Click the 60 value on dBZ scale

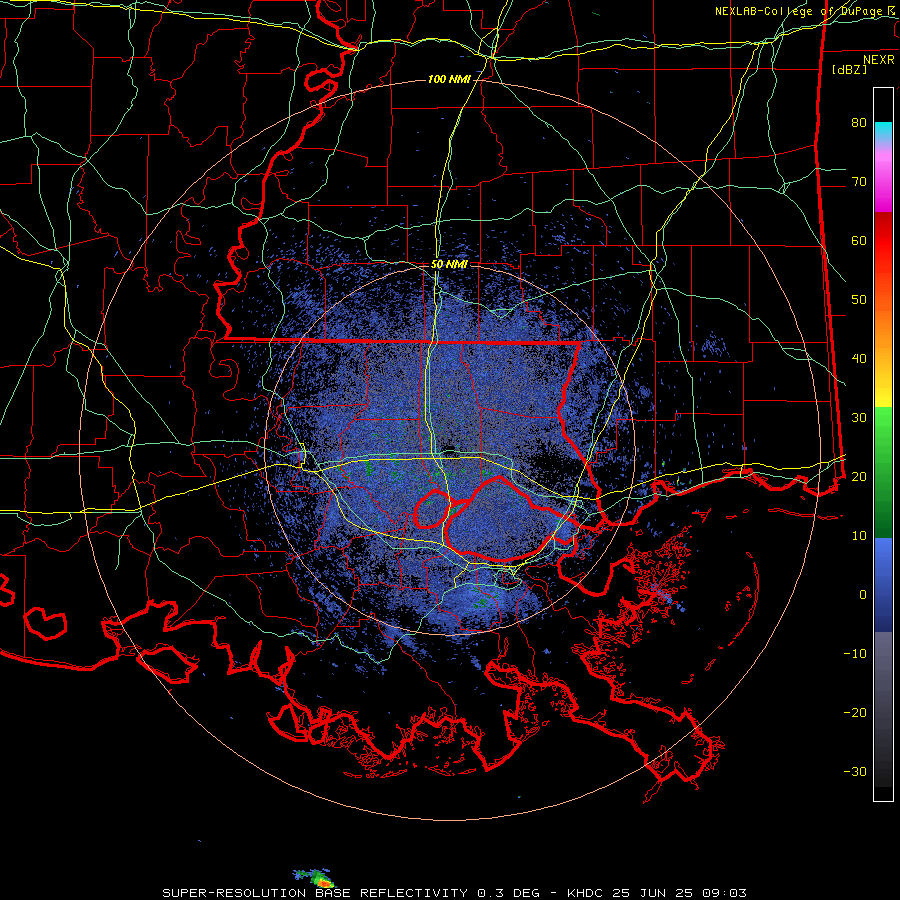[x=859, y=240]
